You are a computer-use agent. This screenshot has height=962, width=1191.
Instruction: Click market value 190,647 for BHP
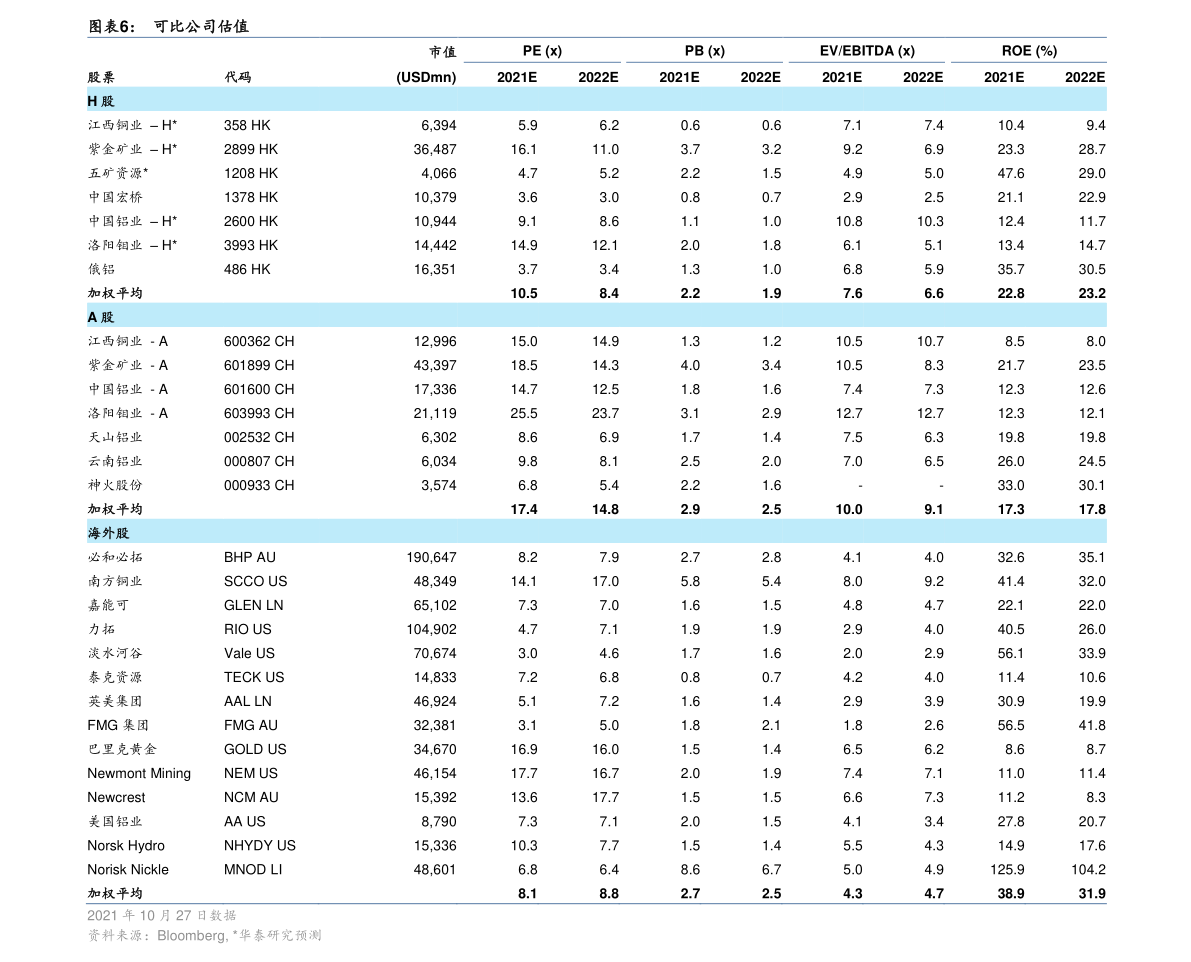(x=431, y=557)
